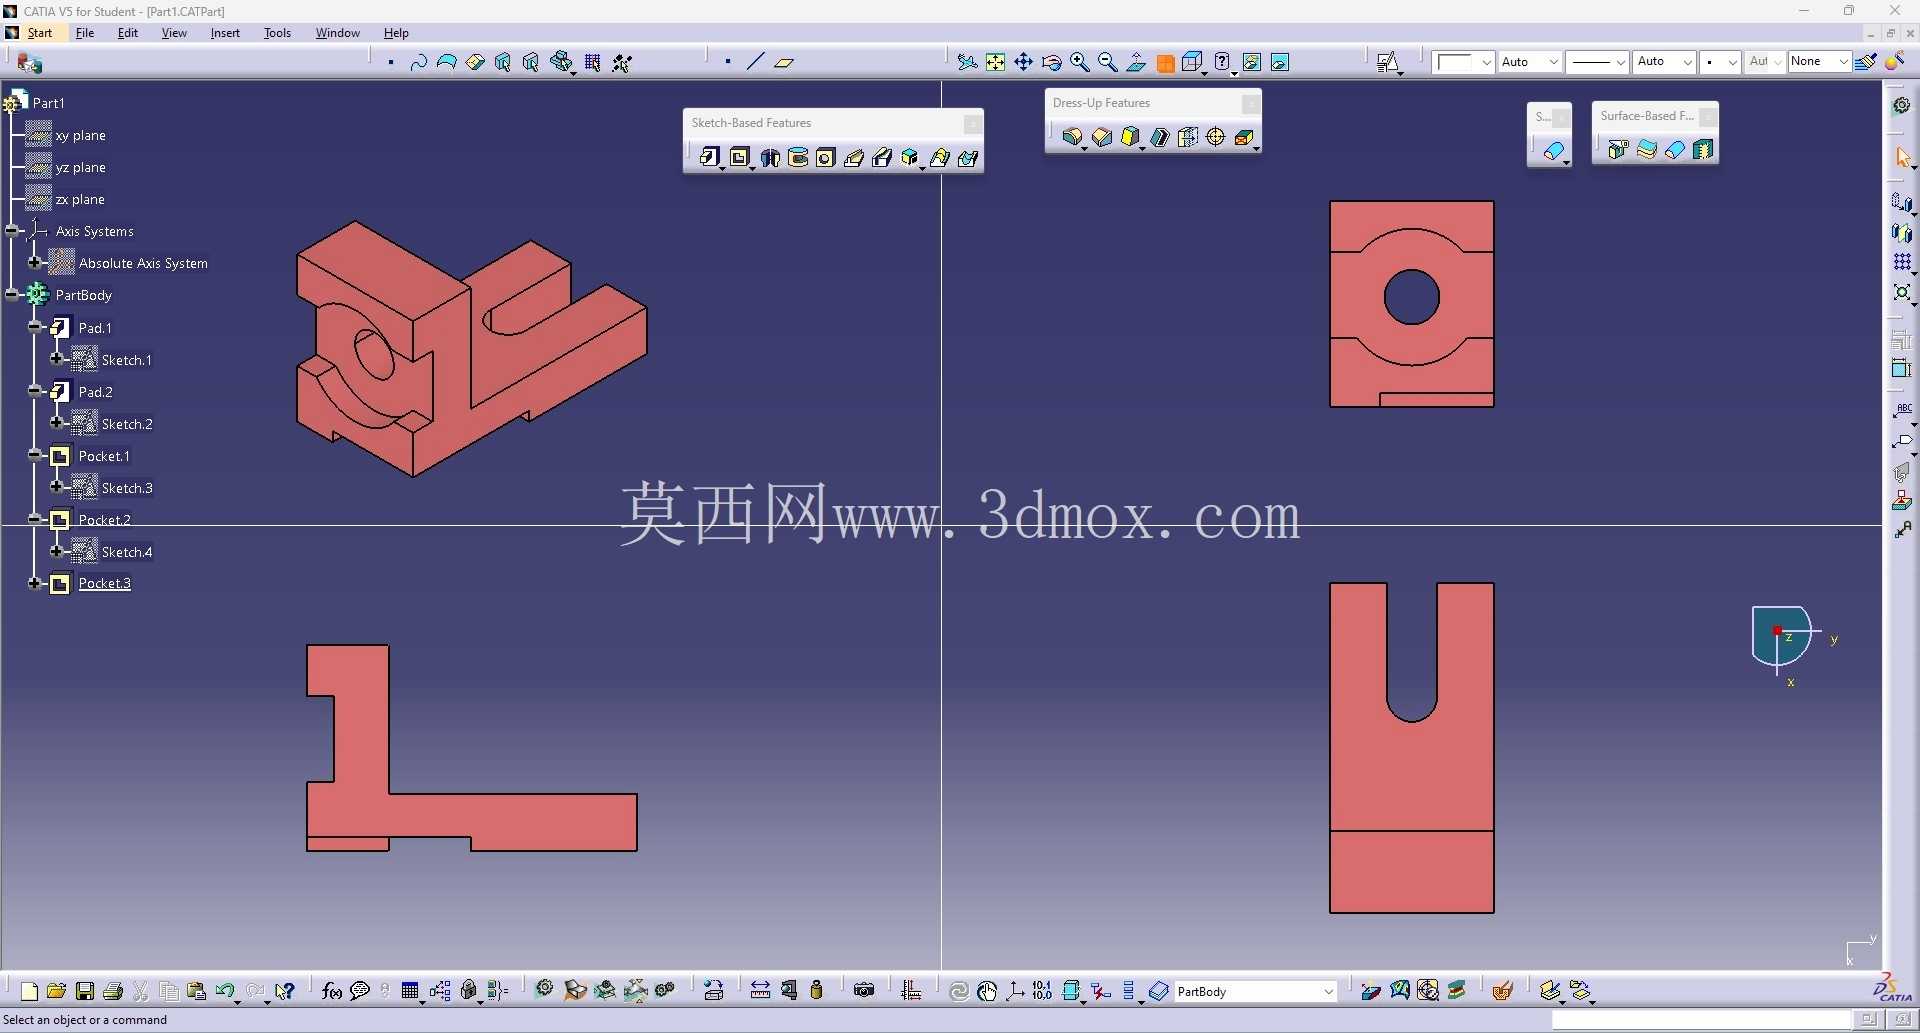This screenshot has width=1920, height=1033.
Task: Select the Sew Surface tool
Action: click(x=1702, y=150)
